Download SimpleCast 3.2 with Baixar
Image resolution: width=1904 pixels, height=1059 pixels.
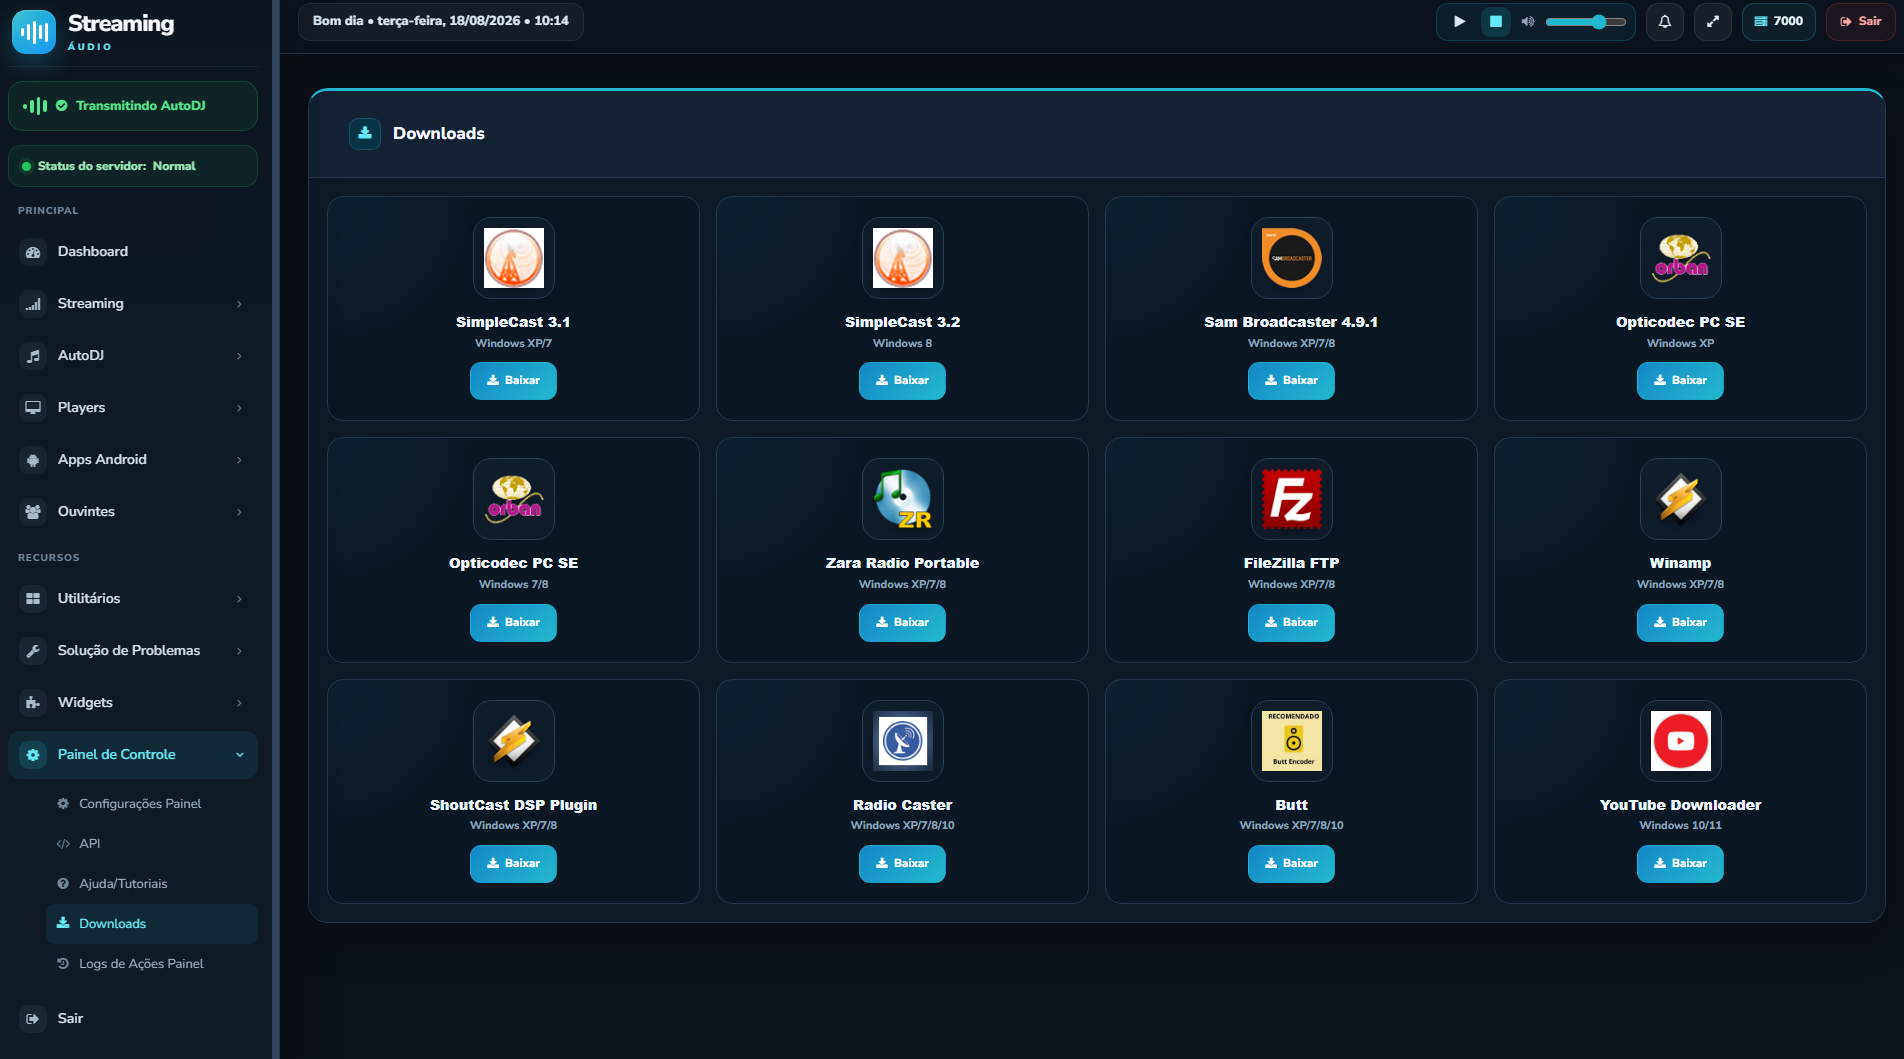click(x=903, y=381)
